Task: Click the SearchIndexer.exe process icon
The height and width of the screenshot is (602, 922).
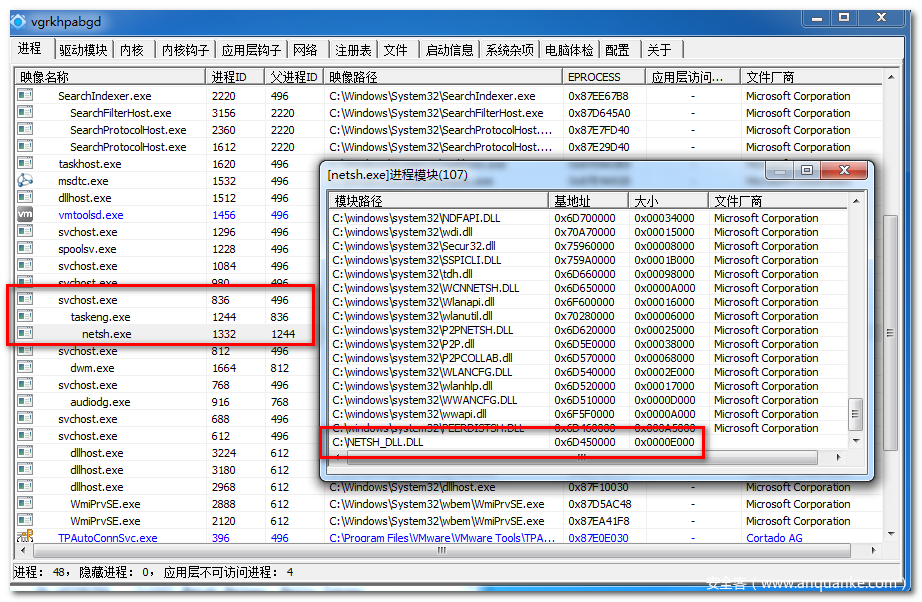Action: 25,96
